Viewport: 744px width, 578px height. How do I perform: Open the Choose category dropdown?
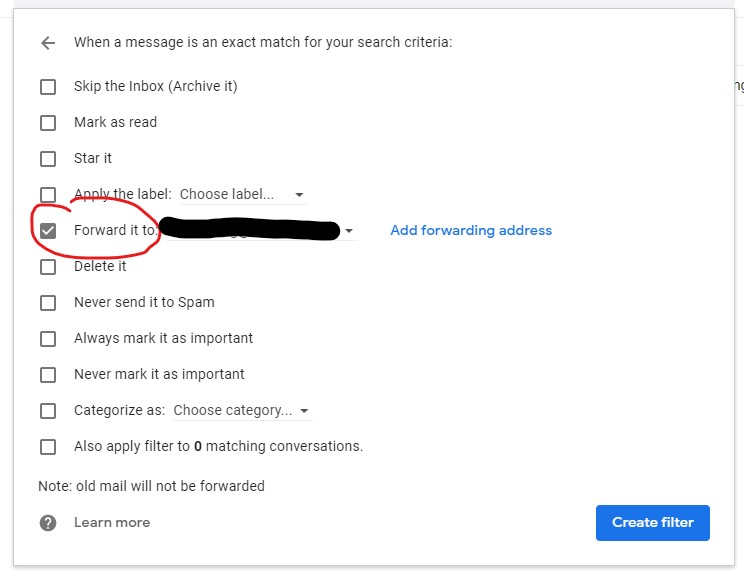pyautogui.click(x=241, y=411)
